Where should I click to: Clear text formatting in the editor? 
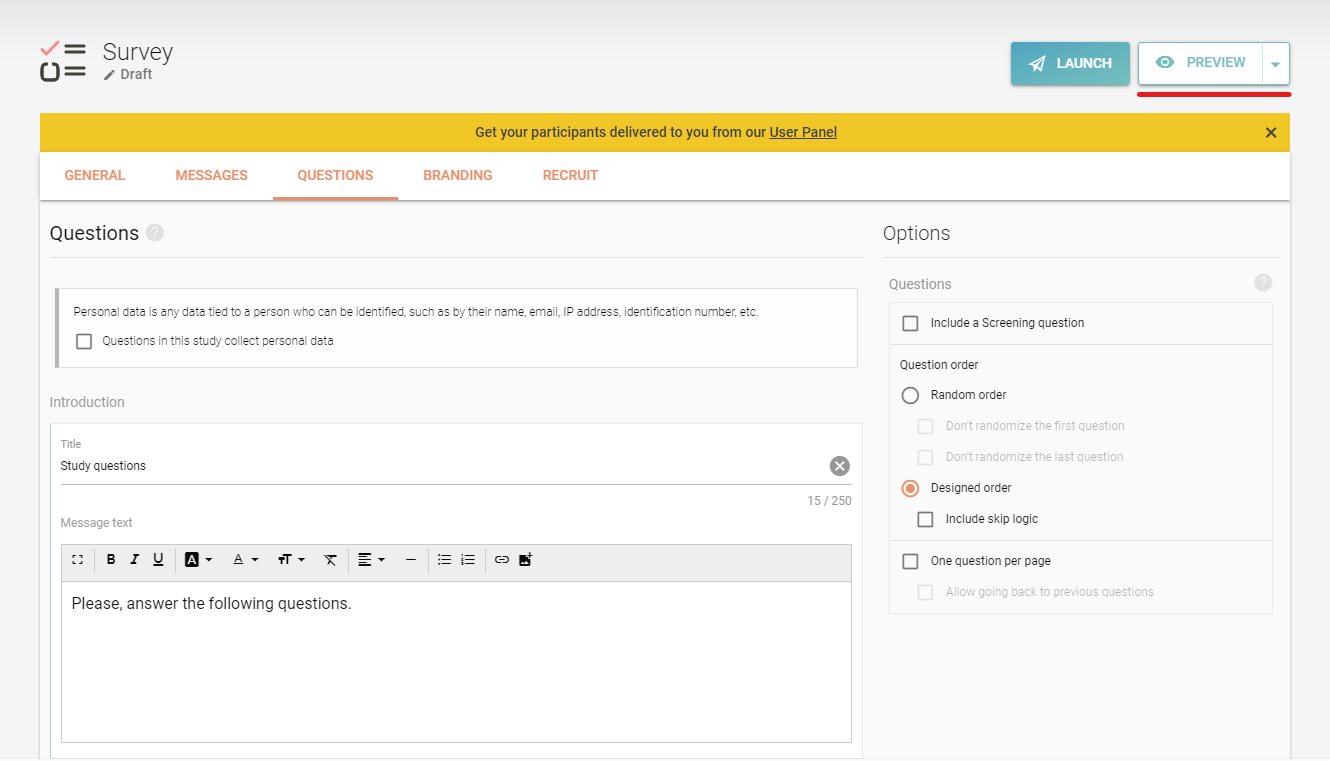pos(330,560)
